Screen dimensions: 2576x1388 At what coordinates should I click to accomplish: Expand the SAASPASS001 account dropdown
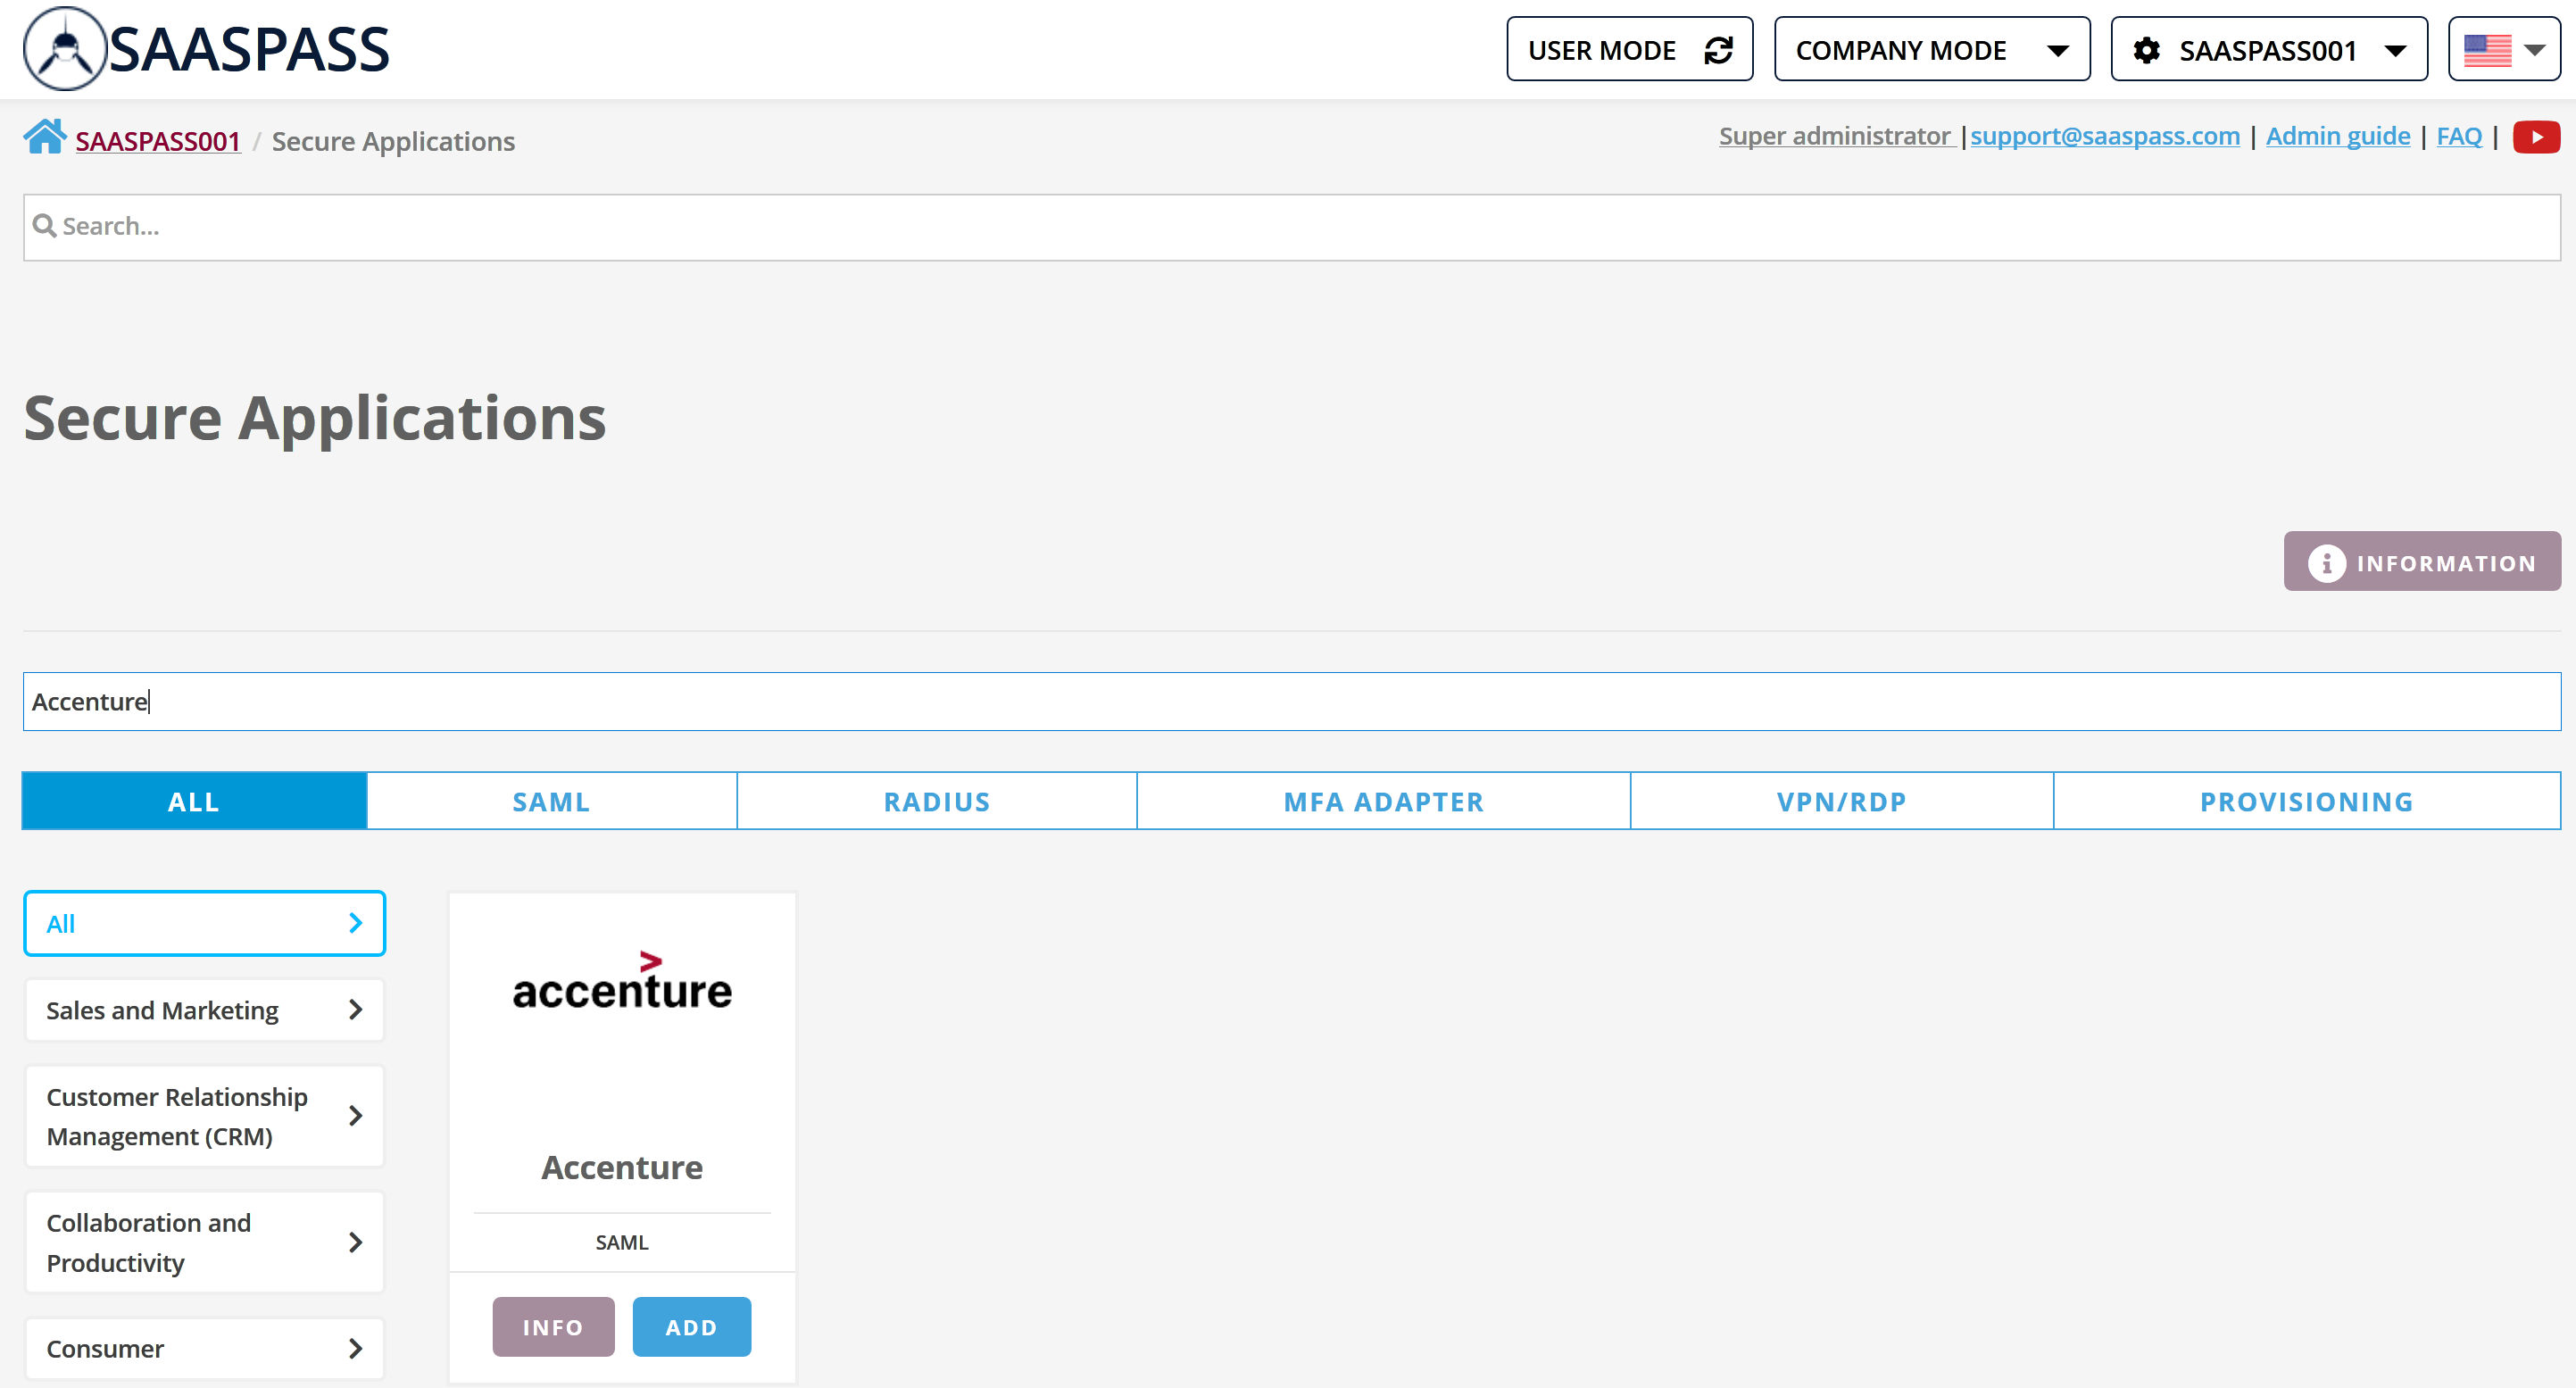(x=2395, y=49)
